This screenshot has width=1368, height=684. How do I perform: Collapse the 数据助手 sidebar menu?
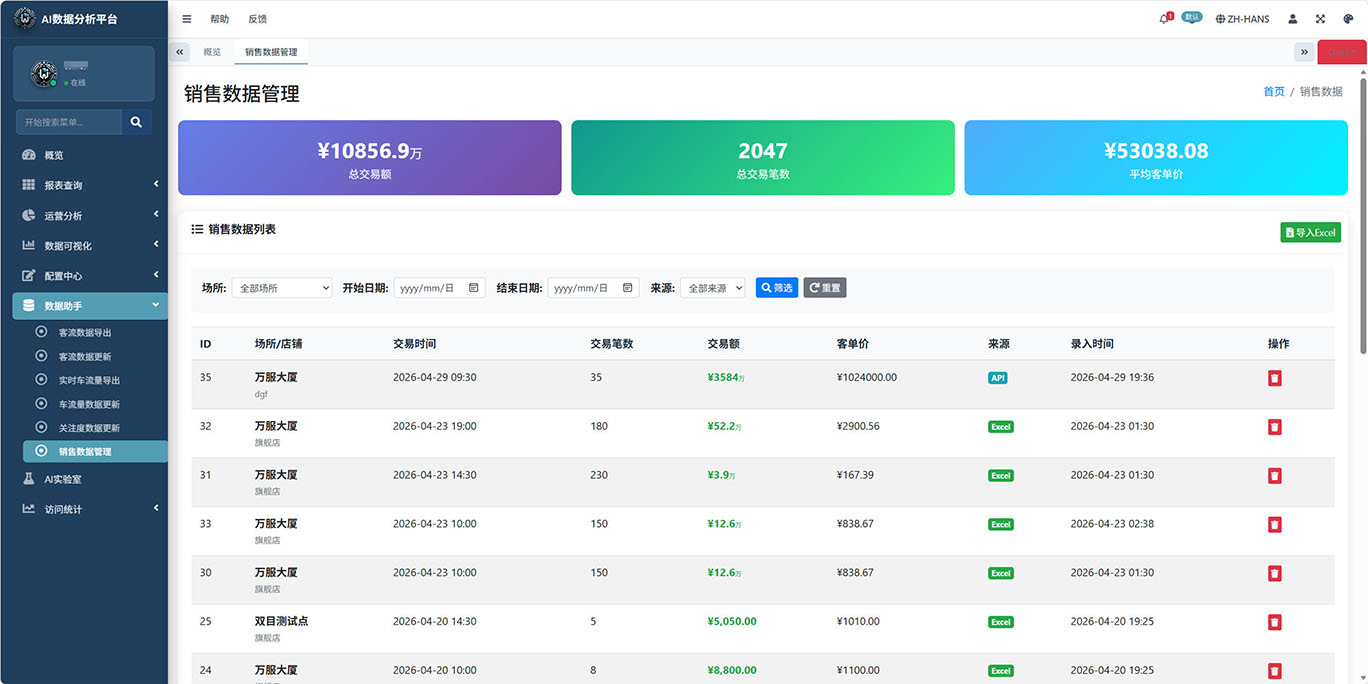tap(90, 306)
